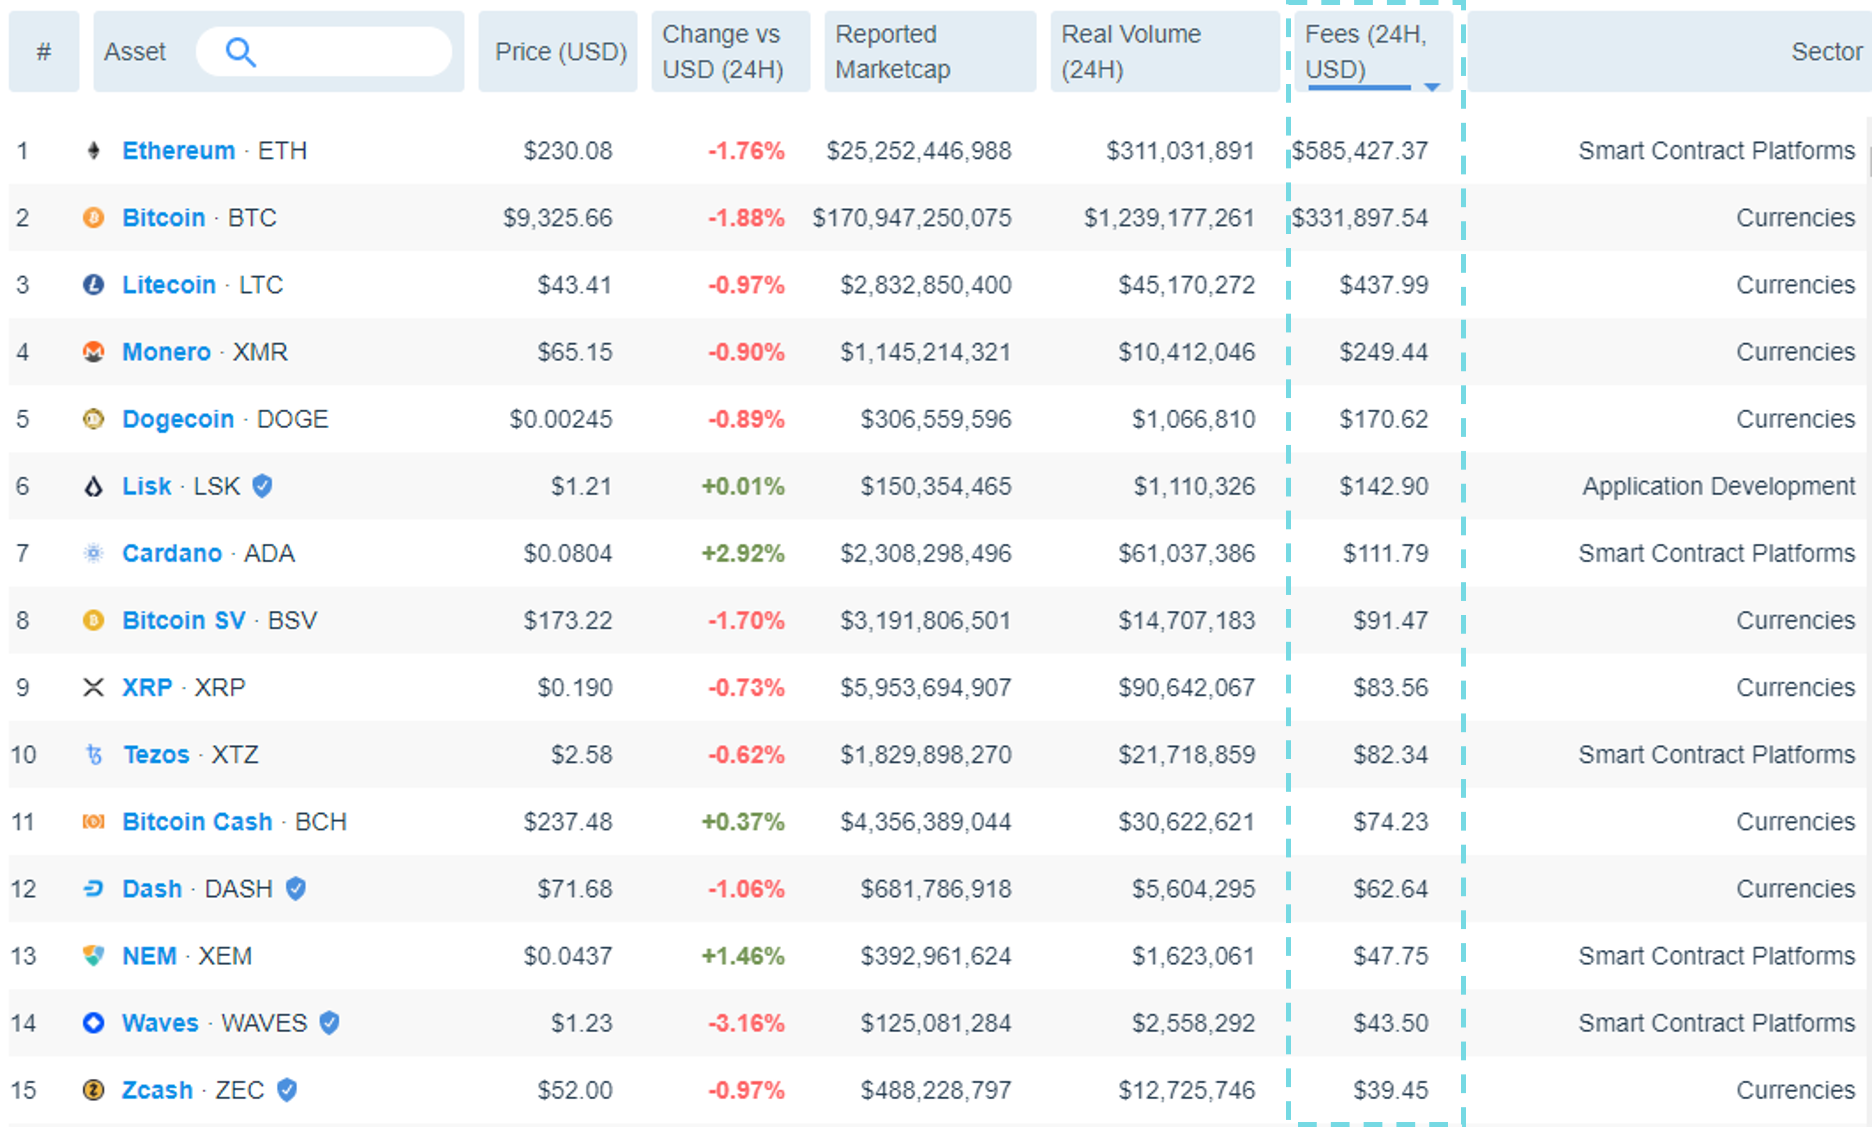This screenshot has height=1127, width=1872.
Task: Click the XRP coin icon
Action: coord(93,688)
